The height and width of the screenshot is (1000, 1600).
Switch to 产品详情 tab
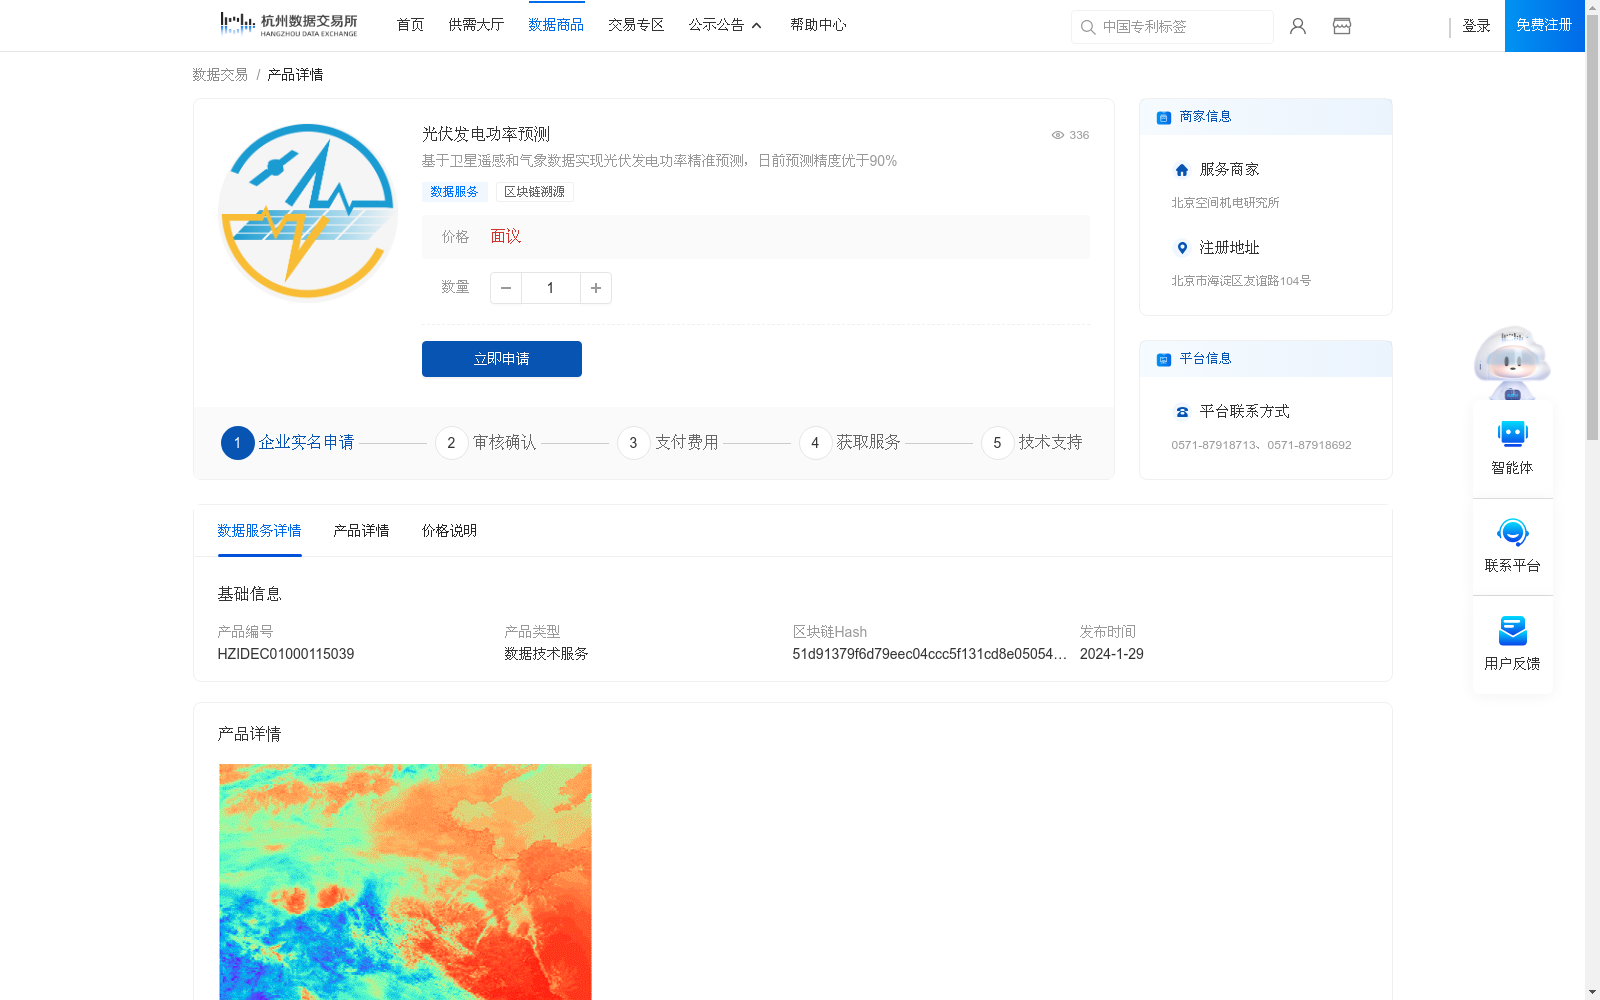361,531
